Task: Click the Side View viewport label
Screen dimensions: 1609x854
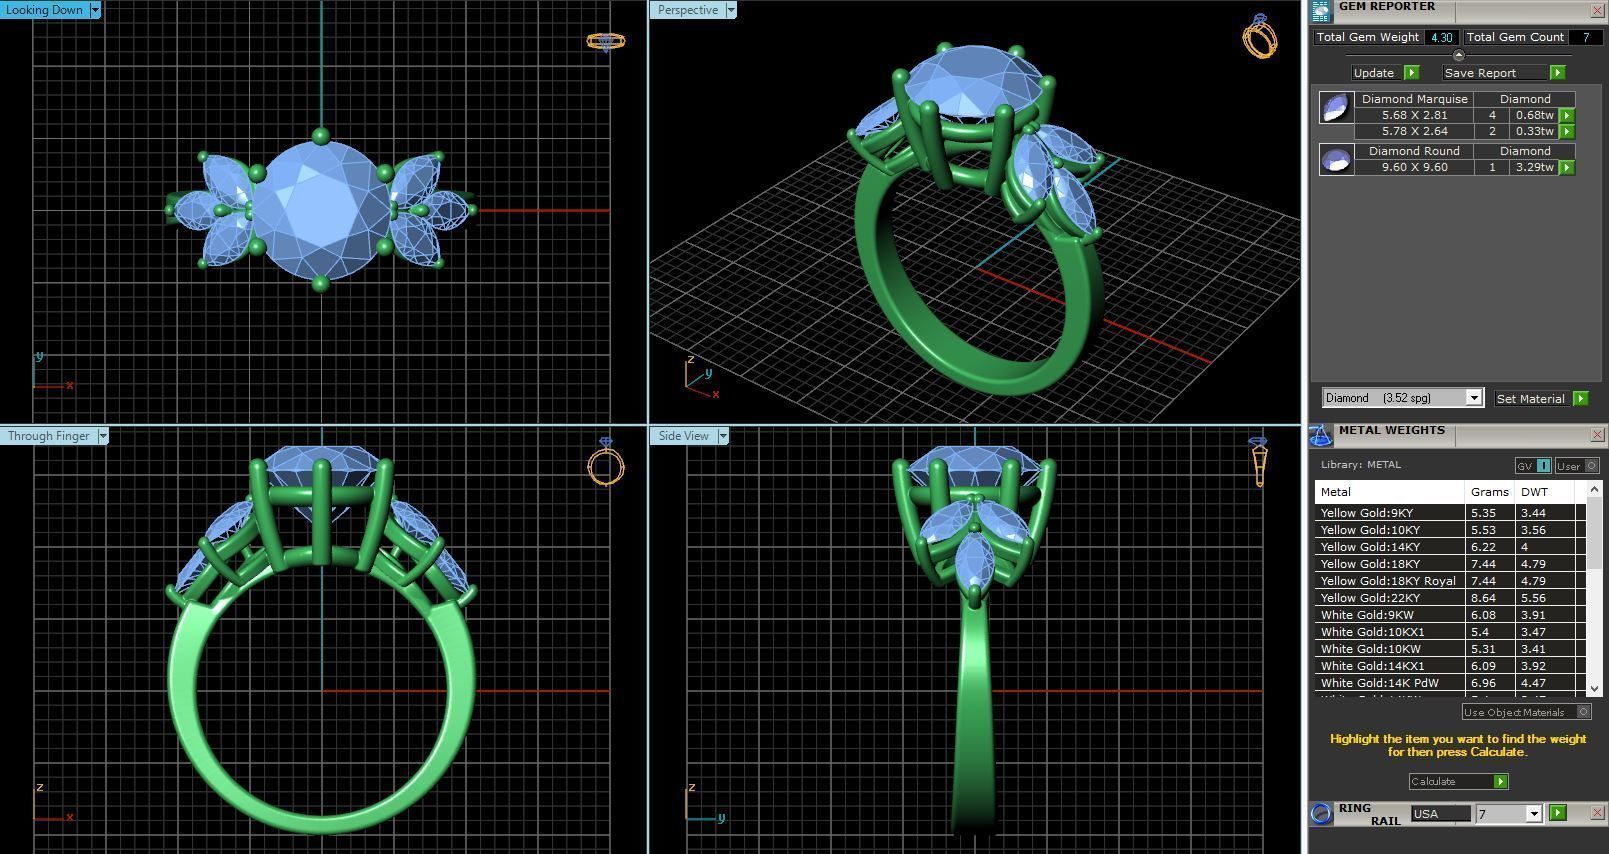Action: [x=684, y=436]
